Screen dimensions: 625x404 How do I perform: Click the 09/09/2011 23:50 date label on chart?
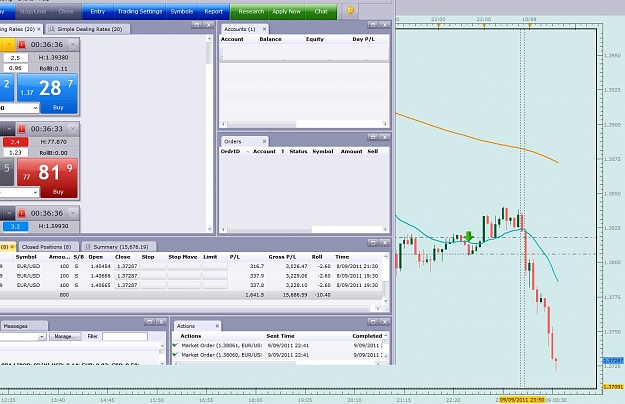pyautogui.click(x=522, y=400)
